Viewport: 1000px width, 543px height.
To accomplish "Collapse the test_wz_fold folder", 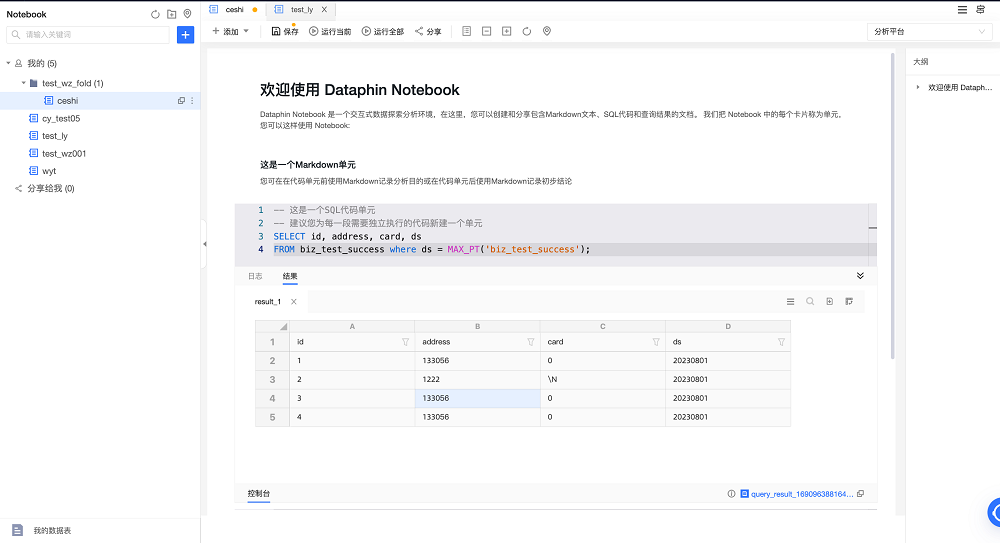I will (x=24, y=83).
